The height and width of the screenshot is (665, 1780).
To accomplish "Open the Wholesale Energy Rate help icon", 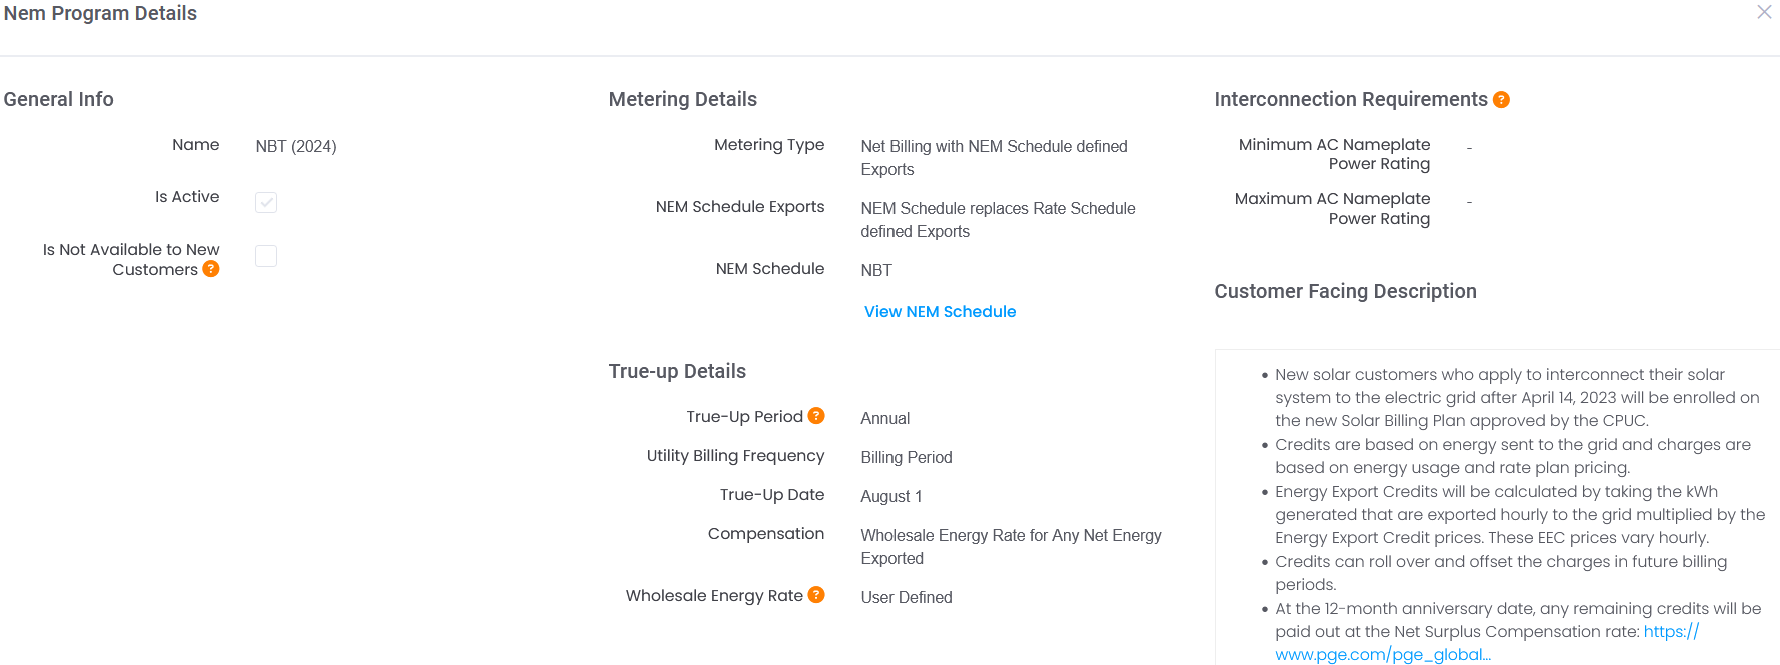I will pyautogui.click(x=817, y=594).
